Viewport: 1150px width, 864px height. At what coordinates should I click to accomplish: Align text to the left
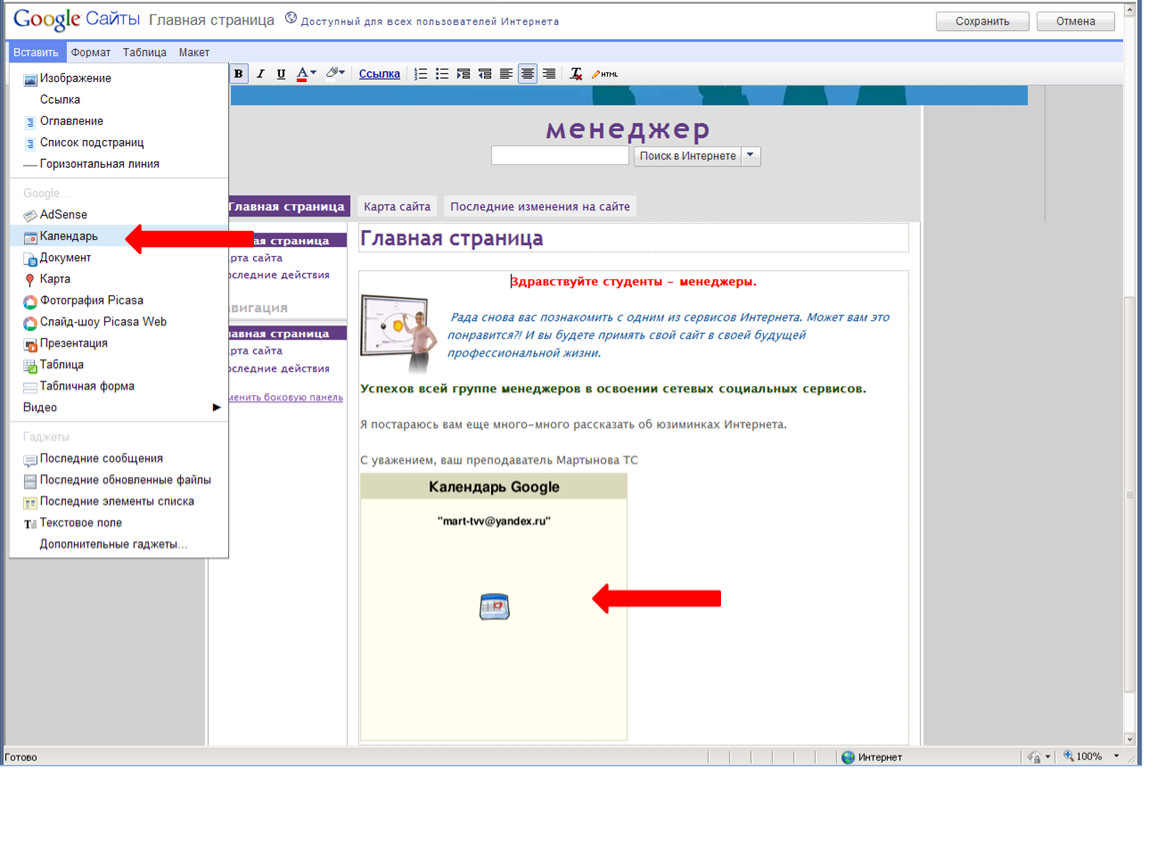[506, 74]
